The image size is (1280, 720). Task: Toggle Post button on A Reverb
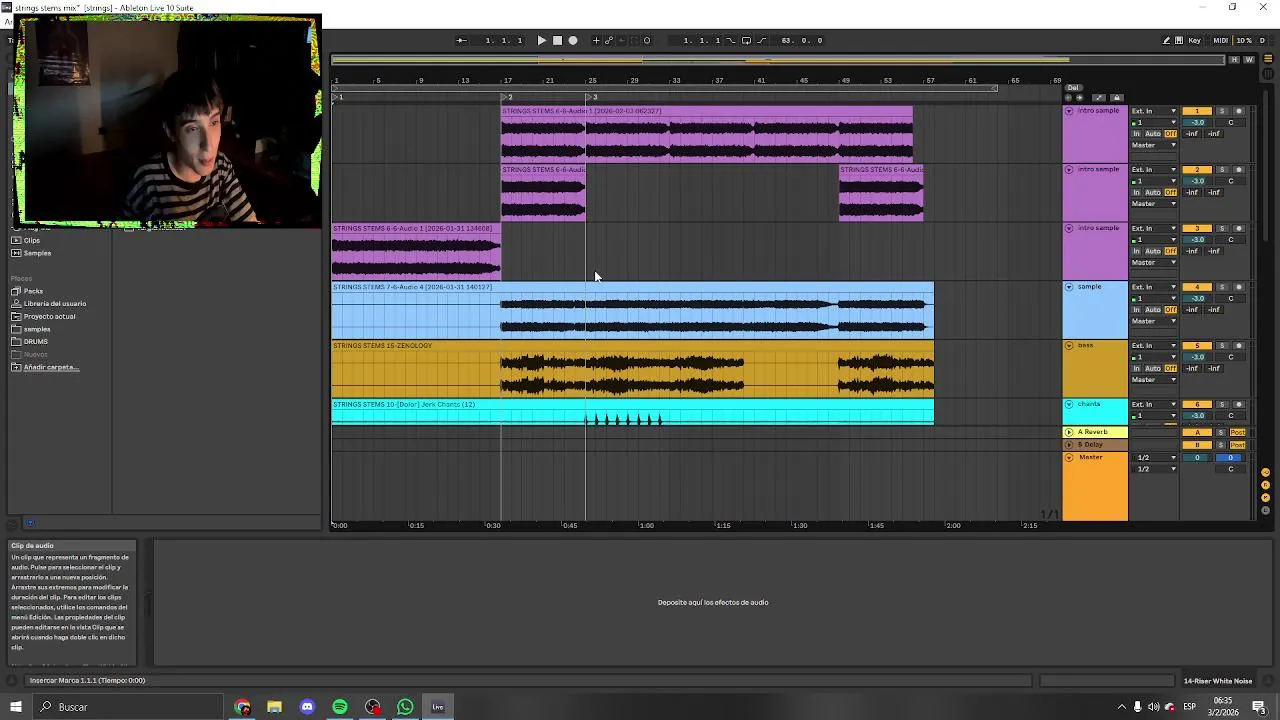pyautogui.click(x=1238, y=432)
